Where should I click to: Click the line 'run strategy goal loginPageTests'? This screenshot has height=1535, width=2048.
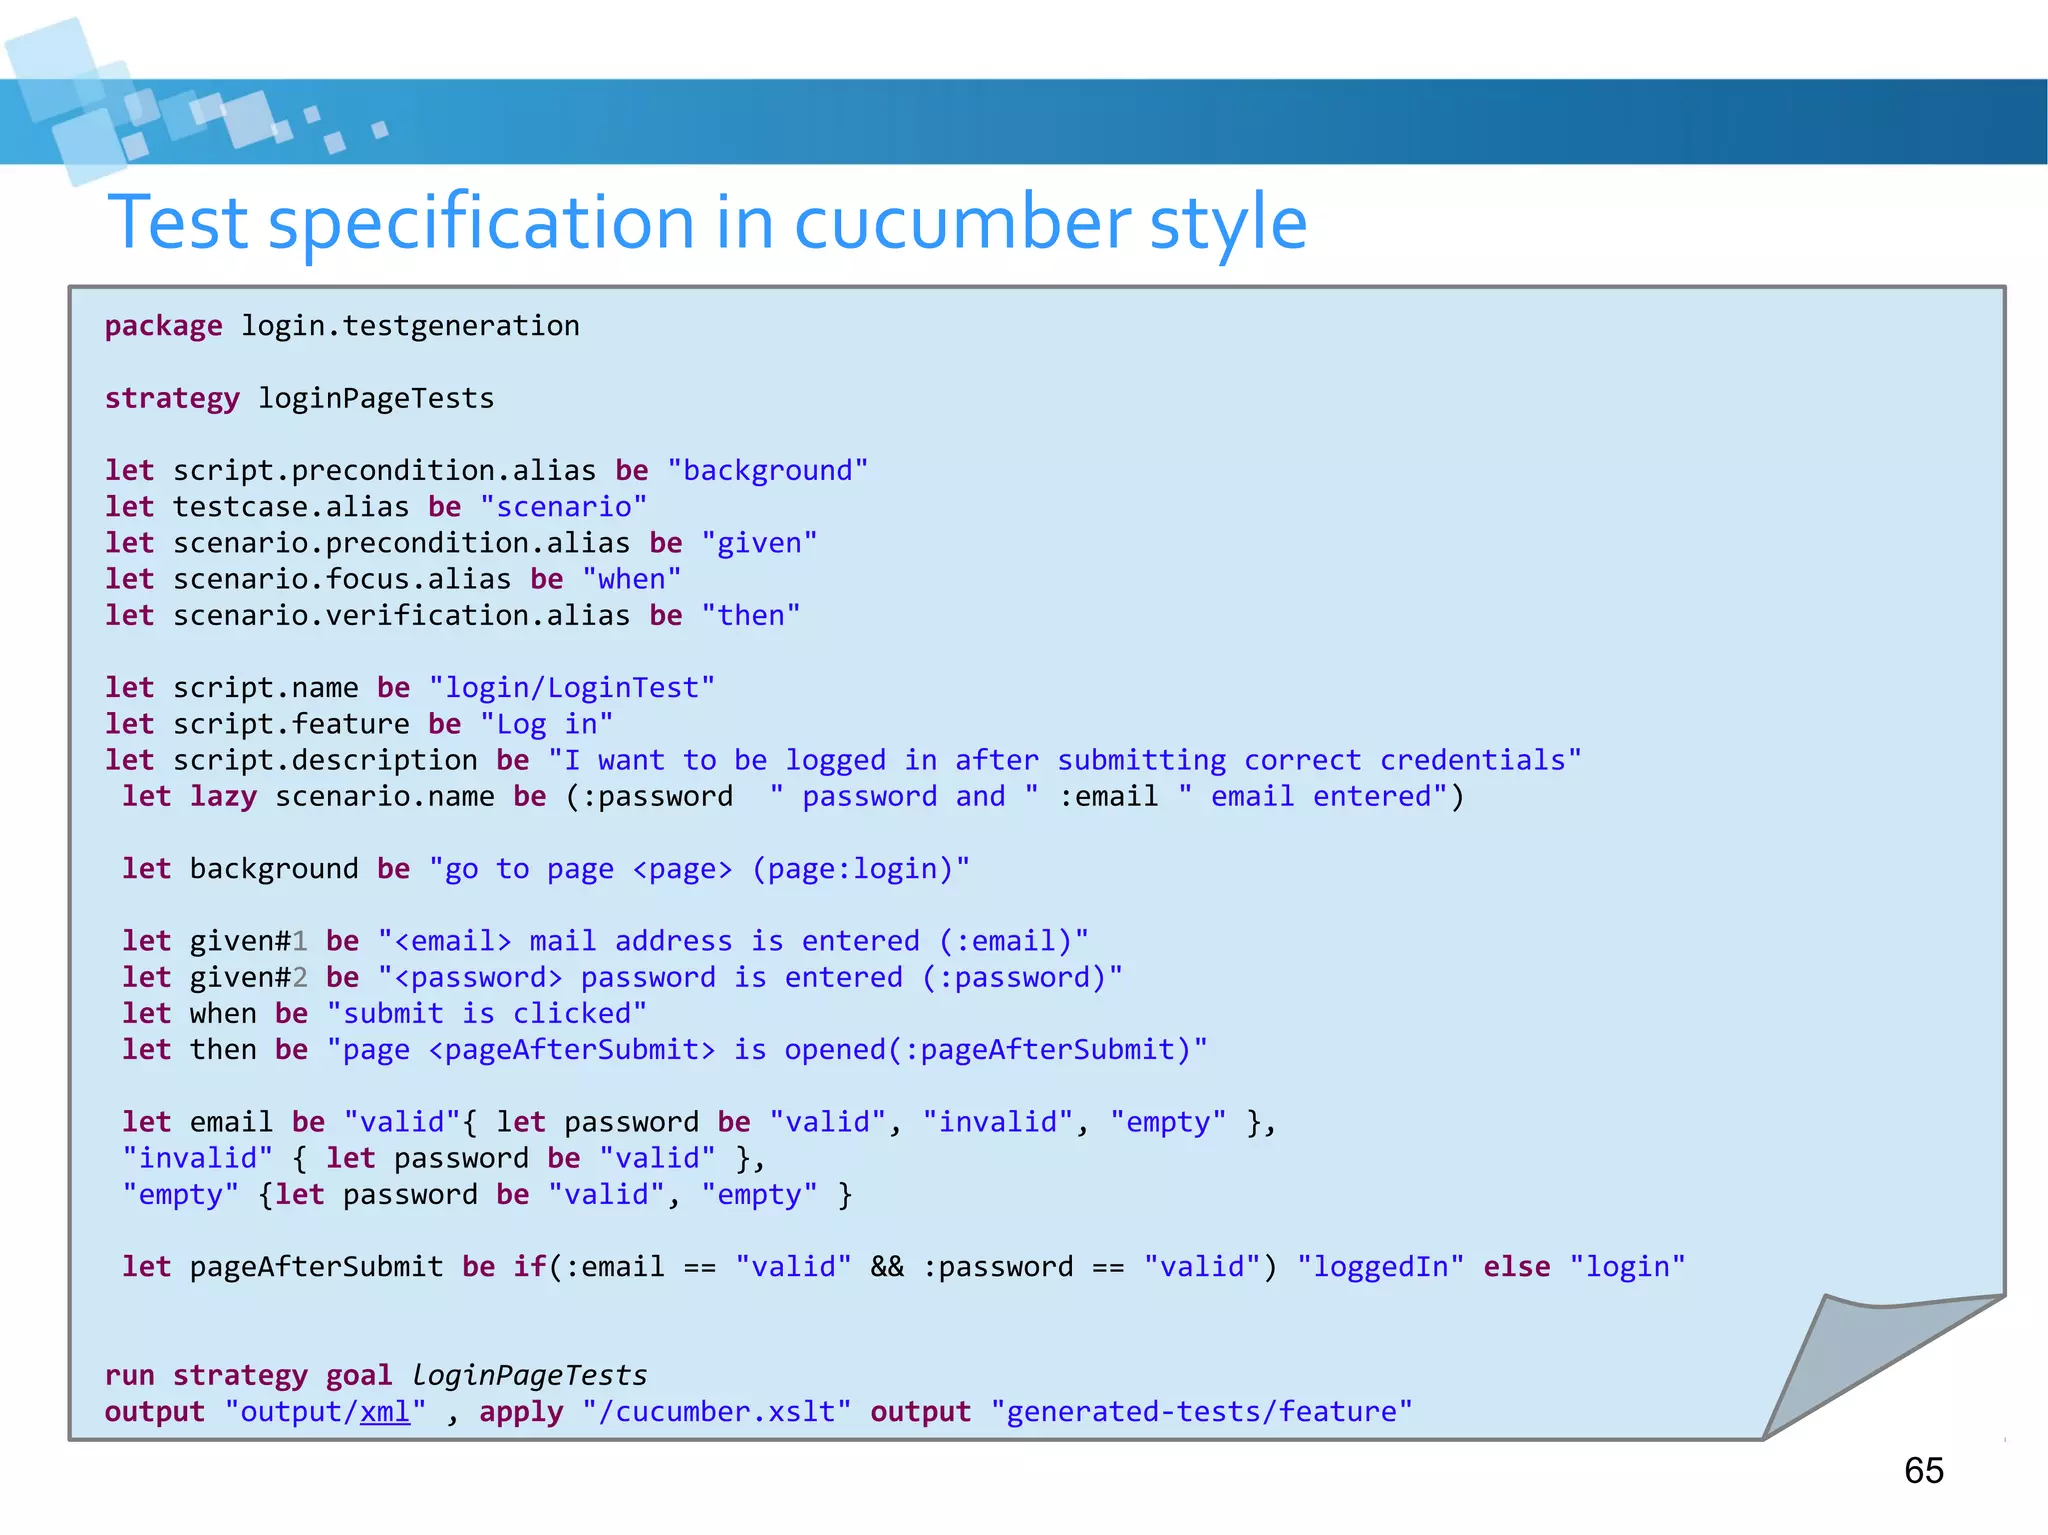click(x=376, y=1376)
